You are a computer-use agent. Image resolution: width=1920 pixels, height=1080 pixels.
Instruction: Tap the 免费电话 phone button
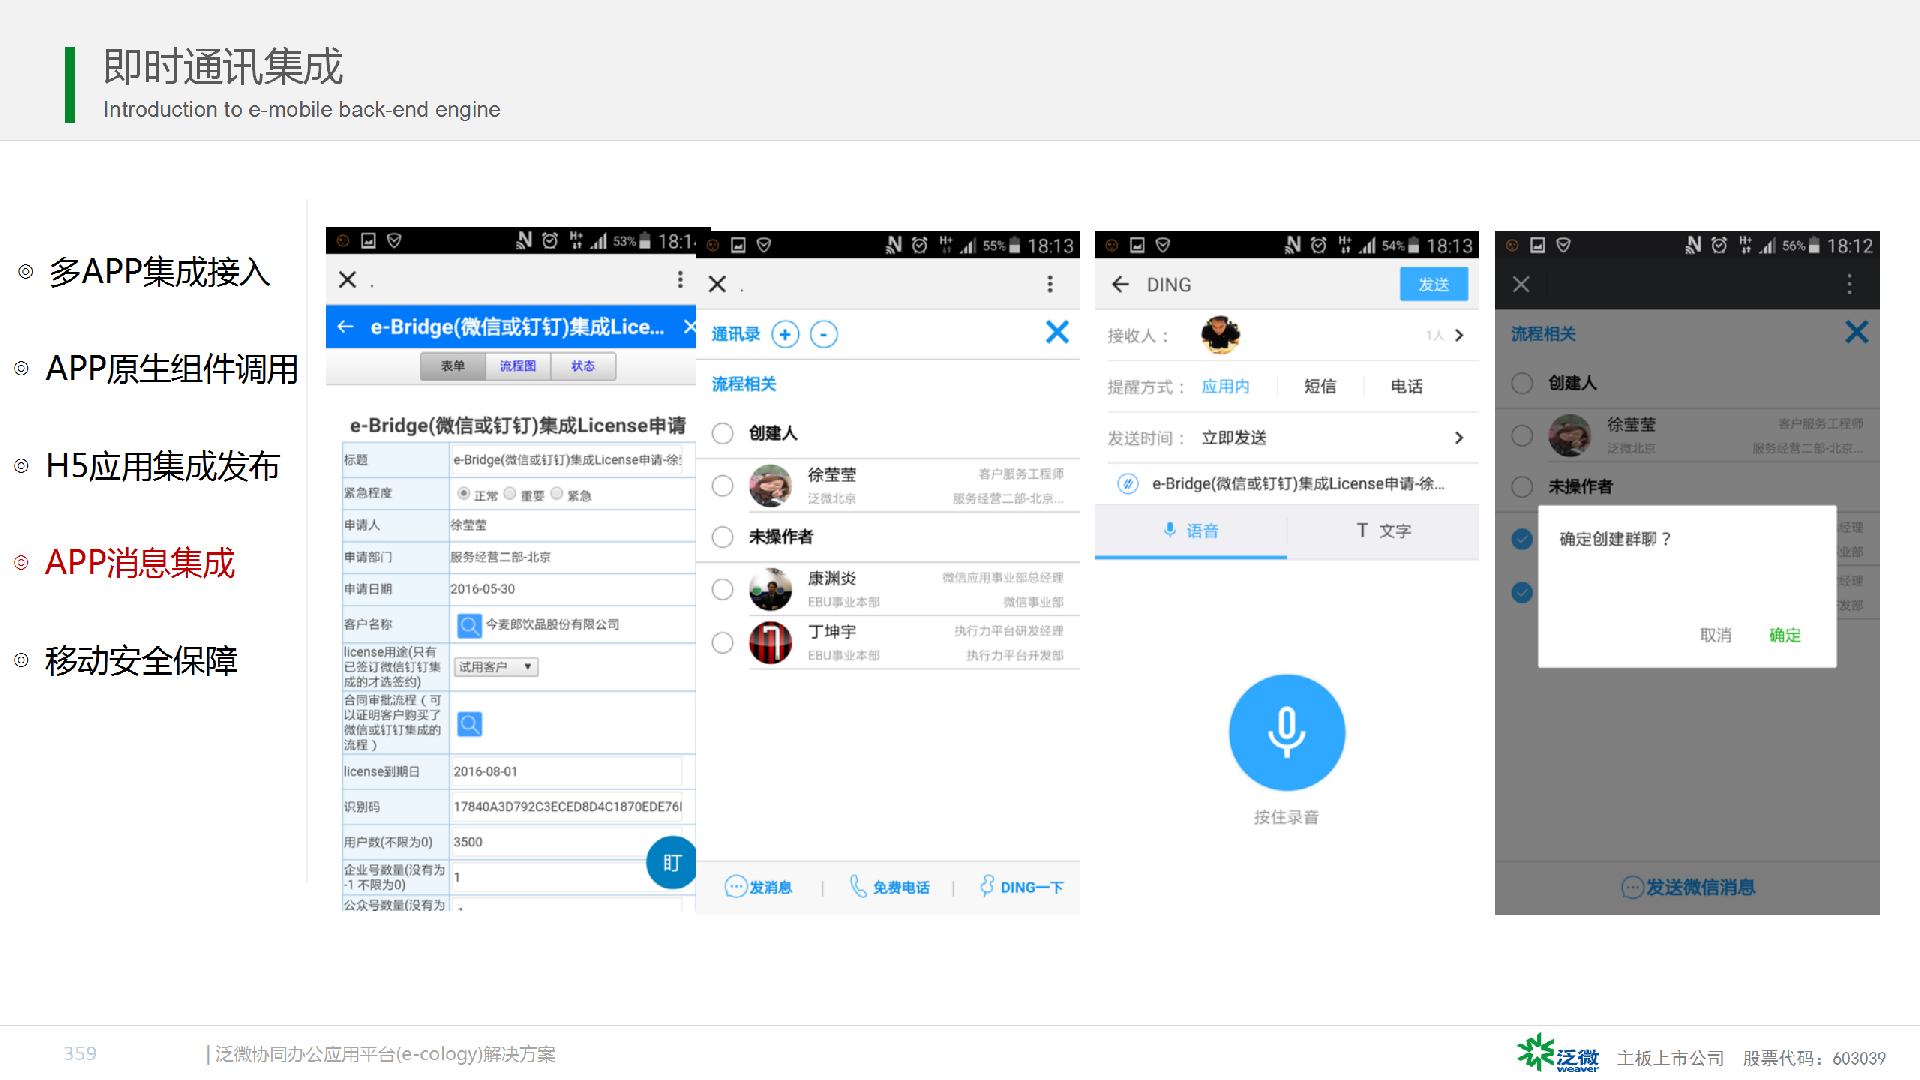click(889, 887)
